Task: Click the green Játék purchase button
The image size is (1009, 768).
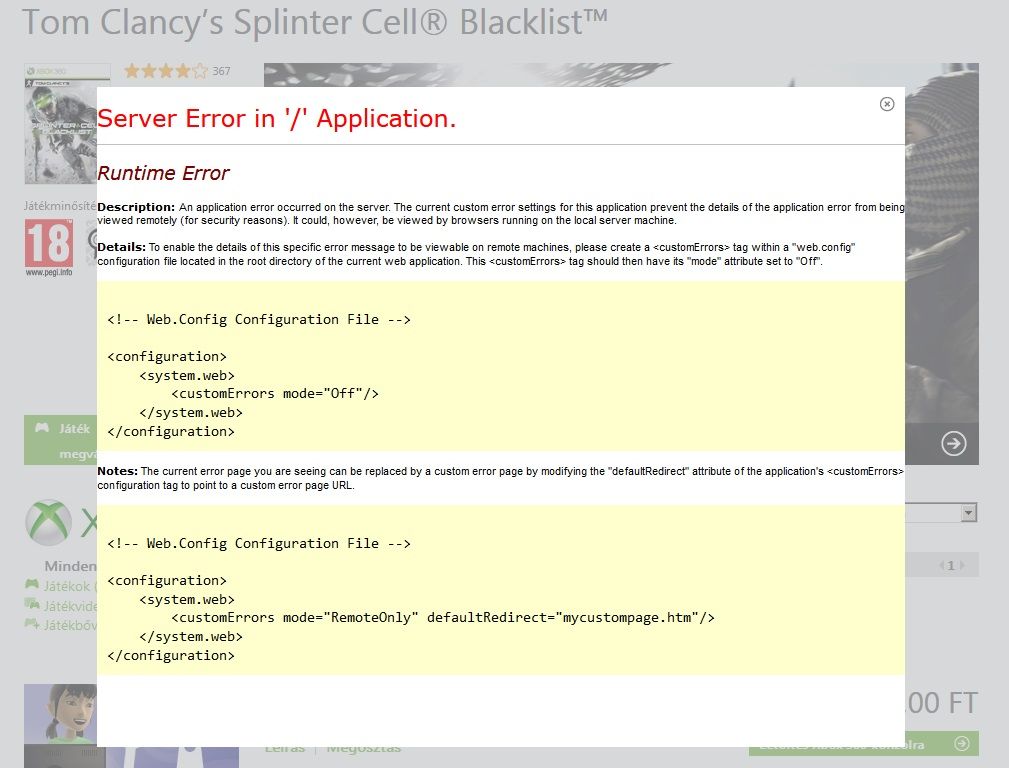Action: tap(60, 440)
